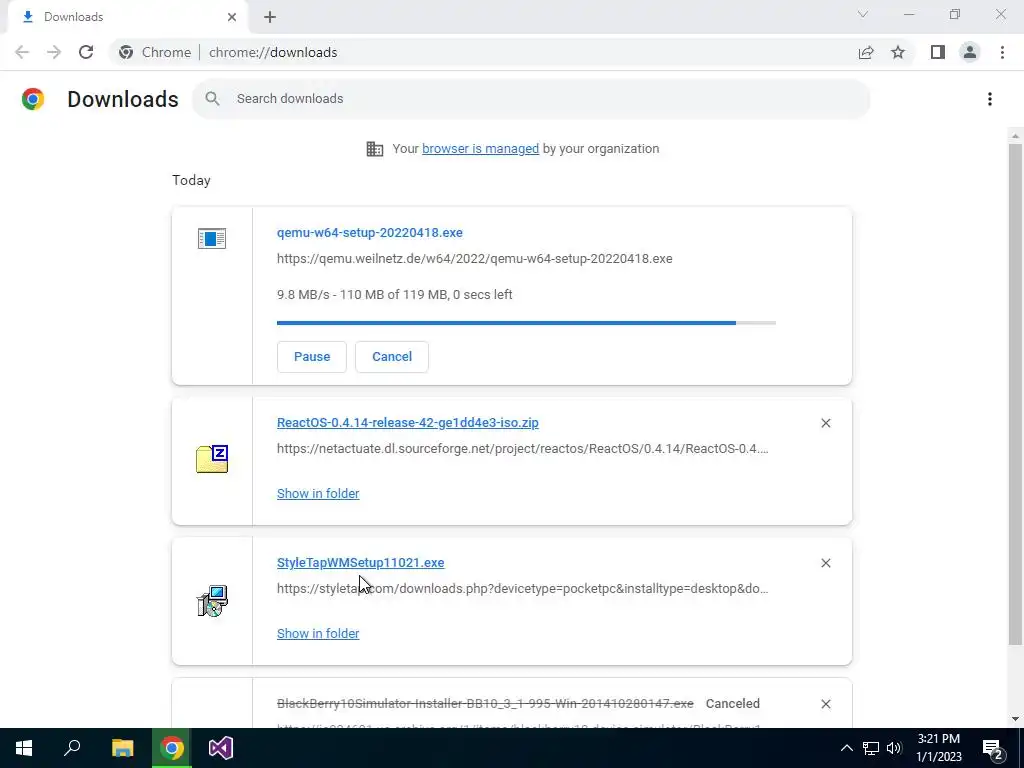Click the browser forward arrow
1024x768 pixels.
[x=54, y=52]
